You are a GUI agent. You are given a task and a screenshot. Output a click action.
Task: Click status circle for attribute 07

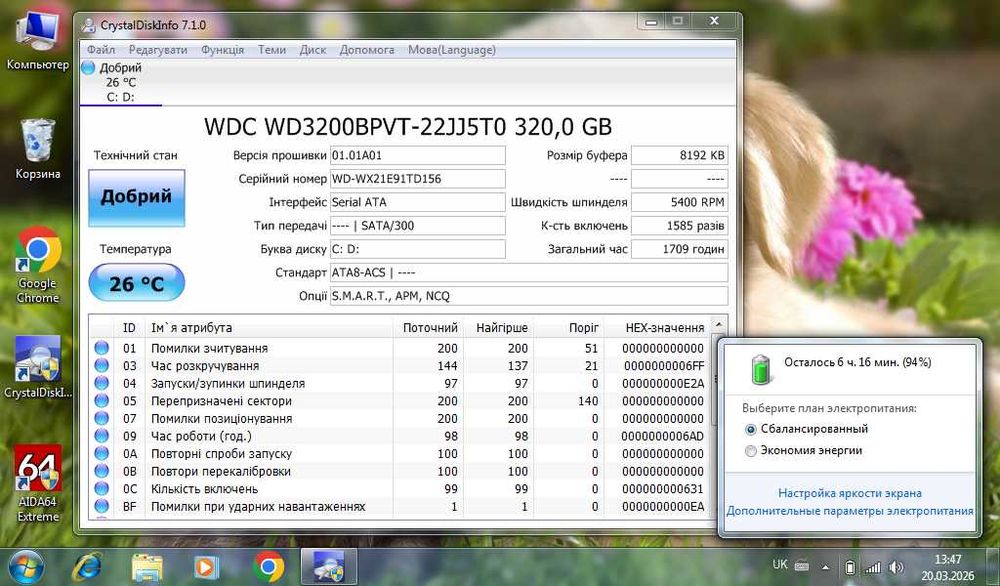pos(101,418)
